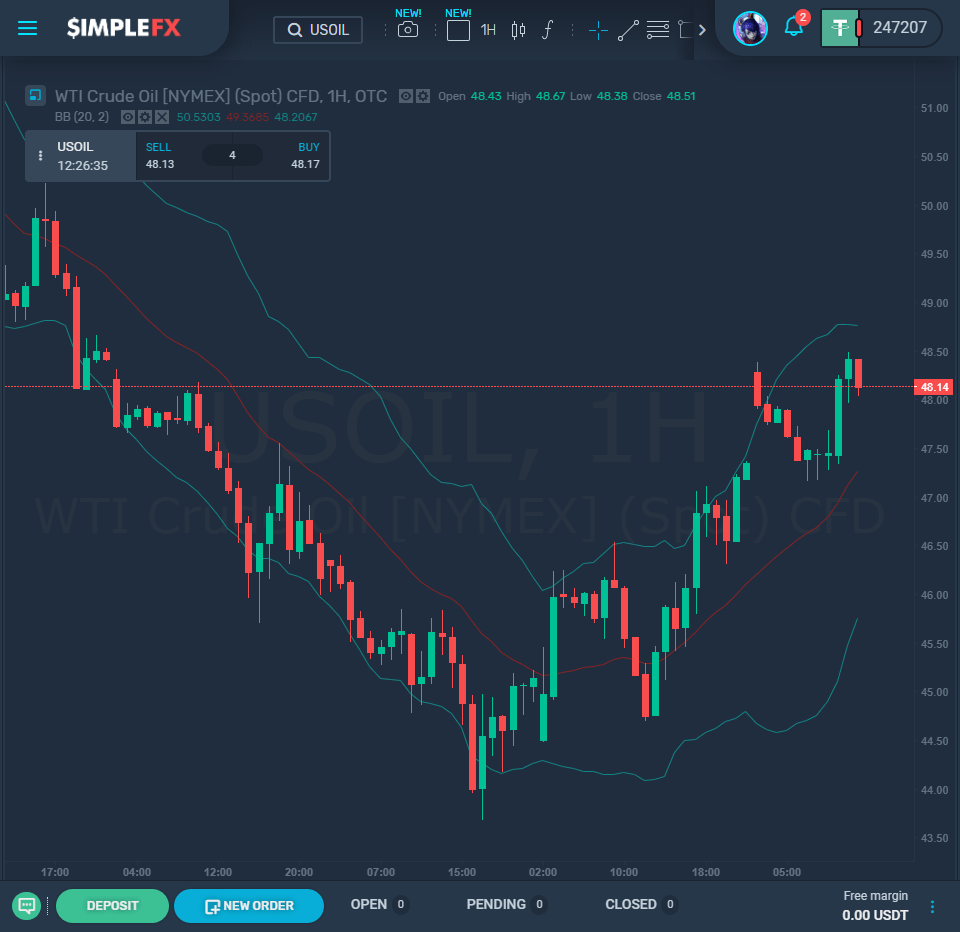Image resolution: width=960 pixels, height=932 pixels.
Task: Open candlestick chart style selector
Action: (518, 29)
